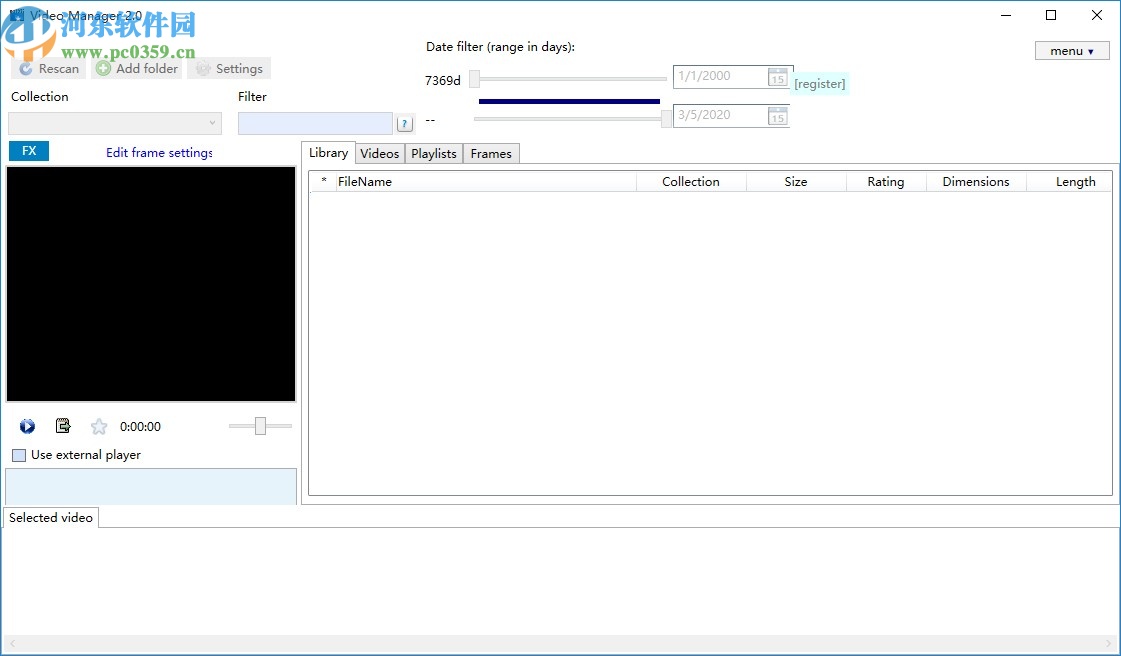Select the Videos tab
The width and height of the screenshot is (1121, 656).
tap(379, 153)
